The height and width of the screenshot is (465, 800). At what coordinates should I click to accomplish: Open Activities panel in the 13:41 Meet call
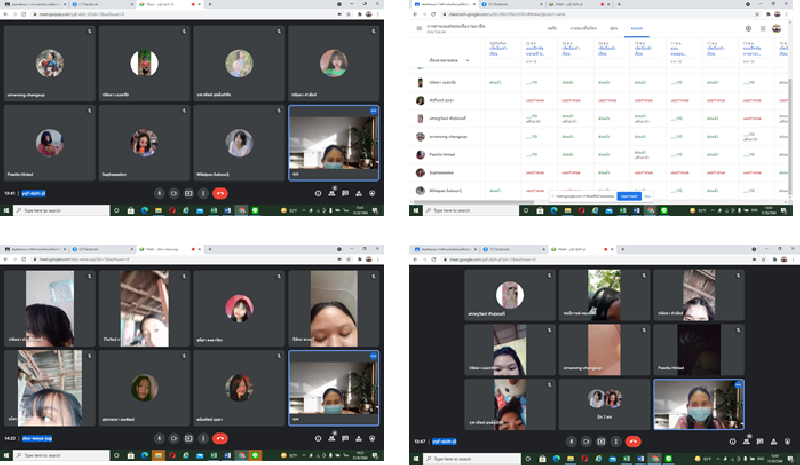point(359,193)
